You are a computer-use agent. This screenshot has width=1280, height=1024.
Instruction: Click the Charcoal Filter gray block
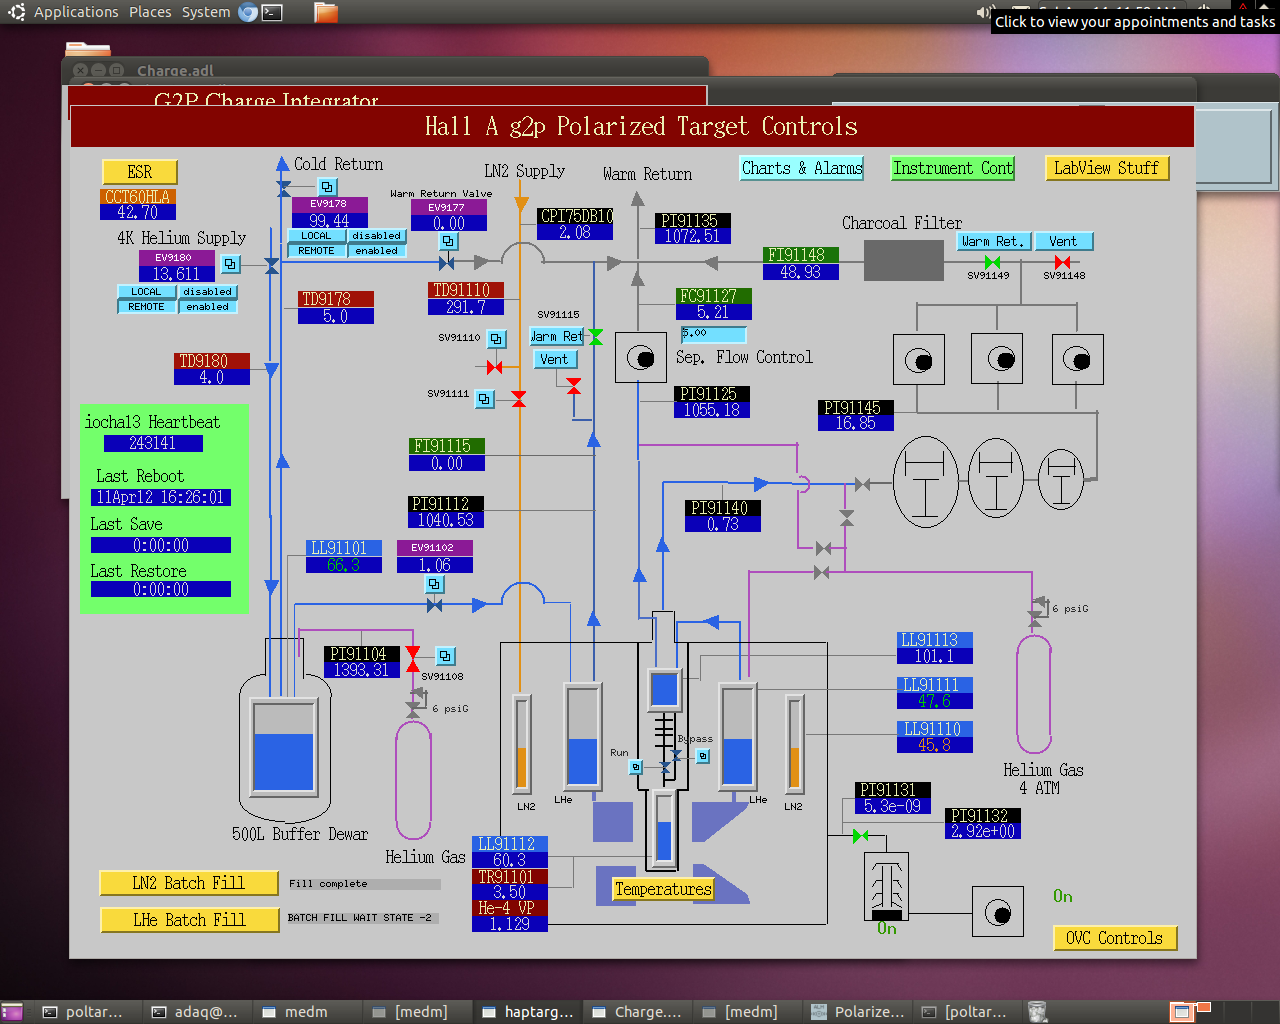[903, 260]
